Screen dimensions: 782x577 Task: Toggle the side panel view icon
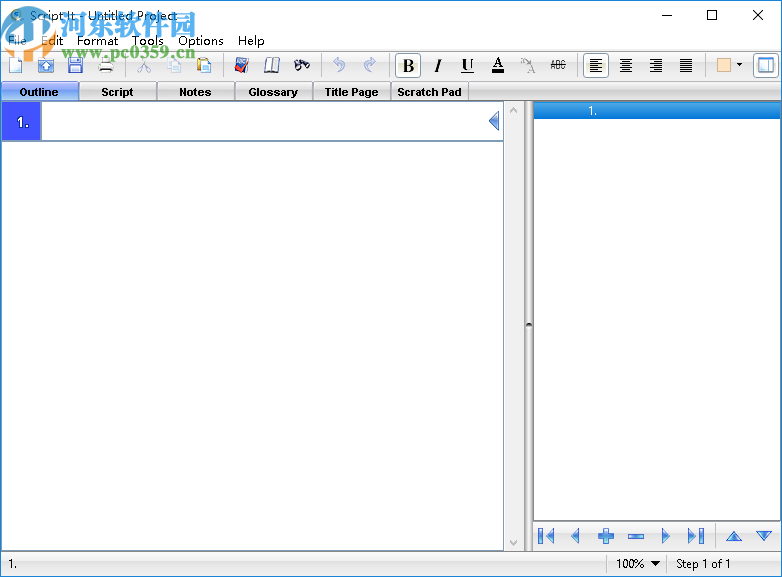pyautogui.click(x=766, y=65)
